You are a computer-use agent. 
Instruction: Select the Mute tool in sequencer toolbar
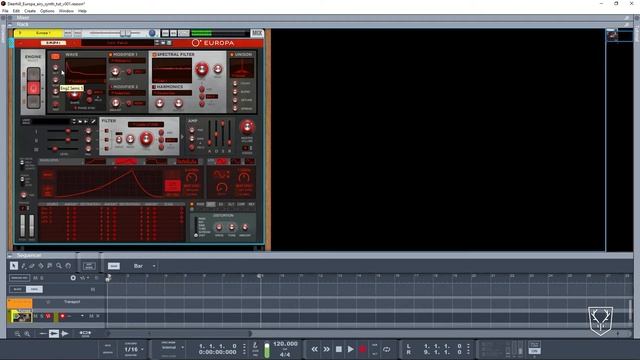click(x=50, y=266)
